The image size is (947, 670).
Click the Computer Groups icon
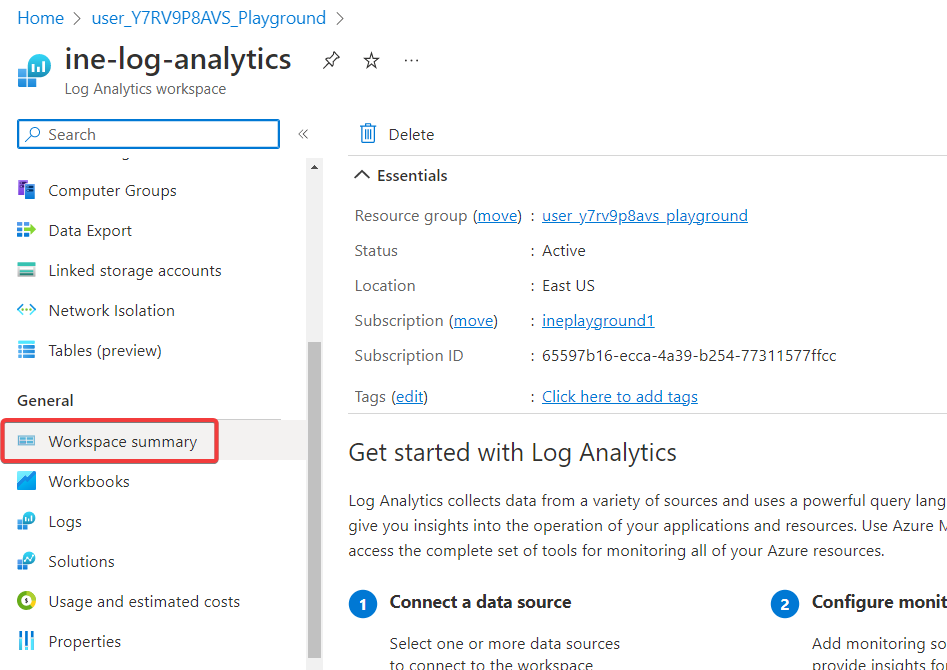pyautogui.click(x=27, y=190)
